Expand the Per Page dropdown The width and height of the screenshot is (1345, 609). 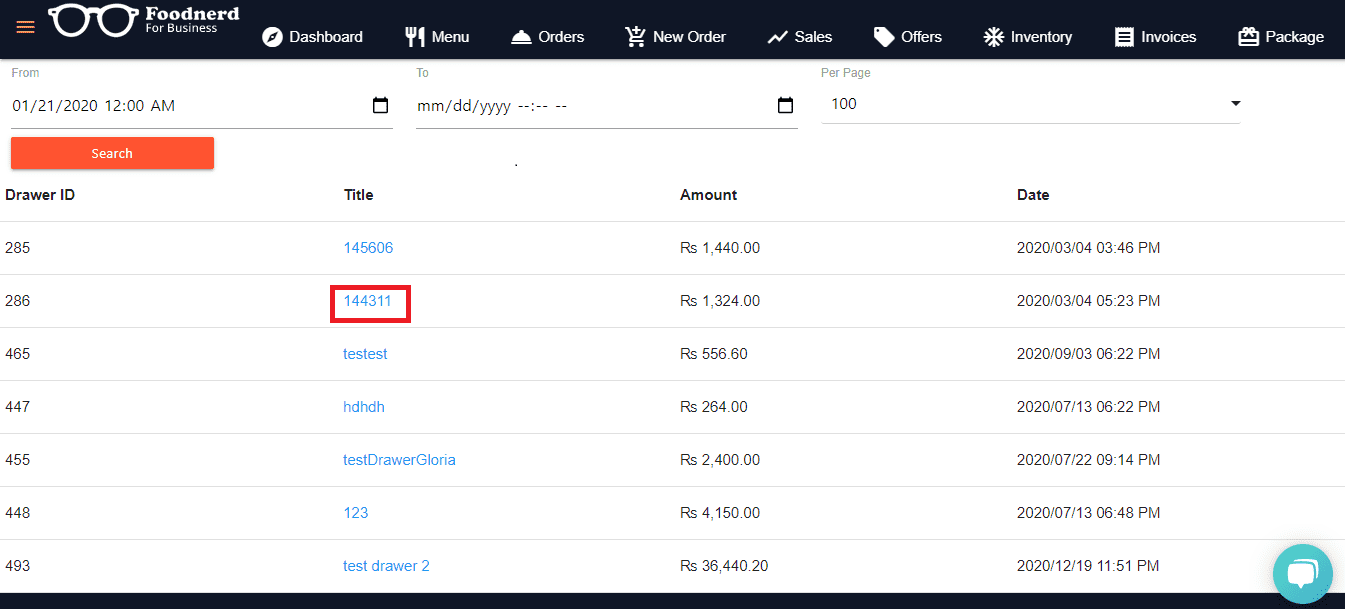1235,104
